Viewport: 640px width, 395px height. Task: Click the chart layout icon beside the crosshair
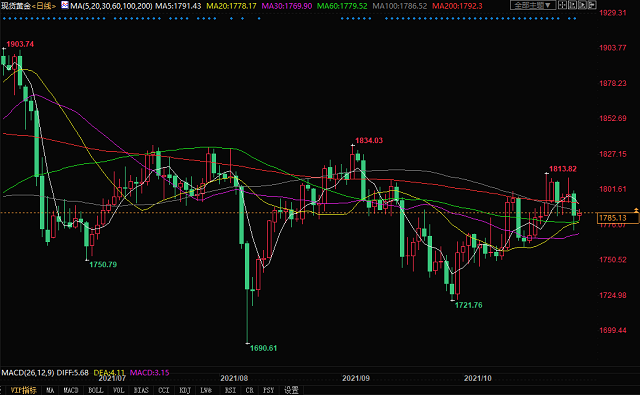[x=572, y=5]
